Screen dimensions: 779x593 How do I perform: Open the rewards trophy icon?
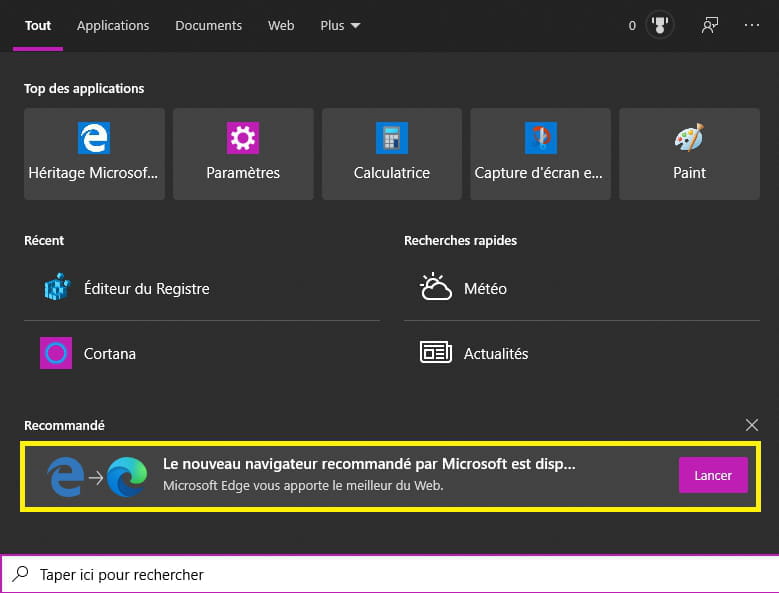(660, 25)
